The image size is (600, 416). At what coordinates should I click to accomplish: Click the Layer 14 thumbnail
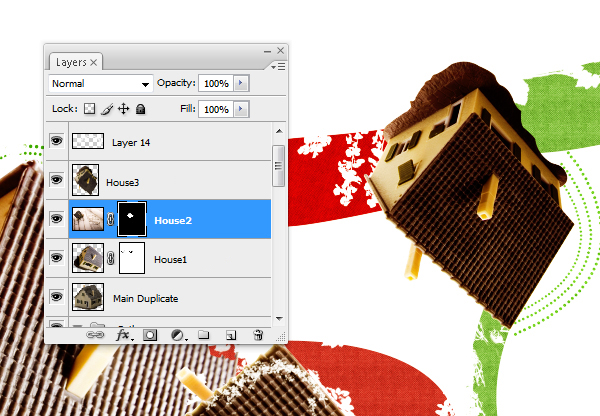[x=88, y=141]
